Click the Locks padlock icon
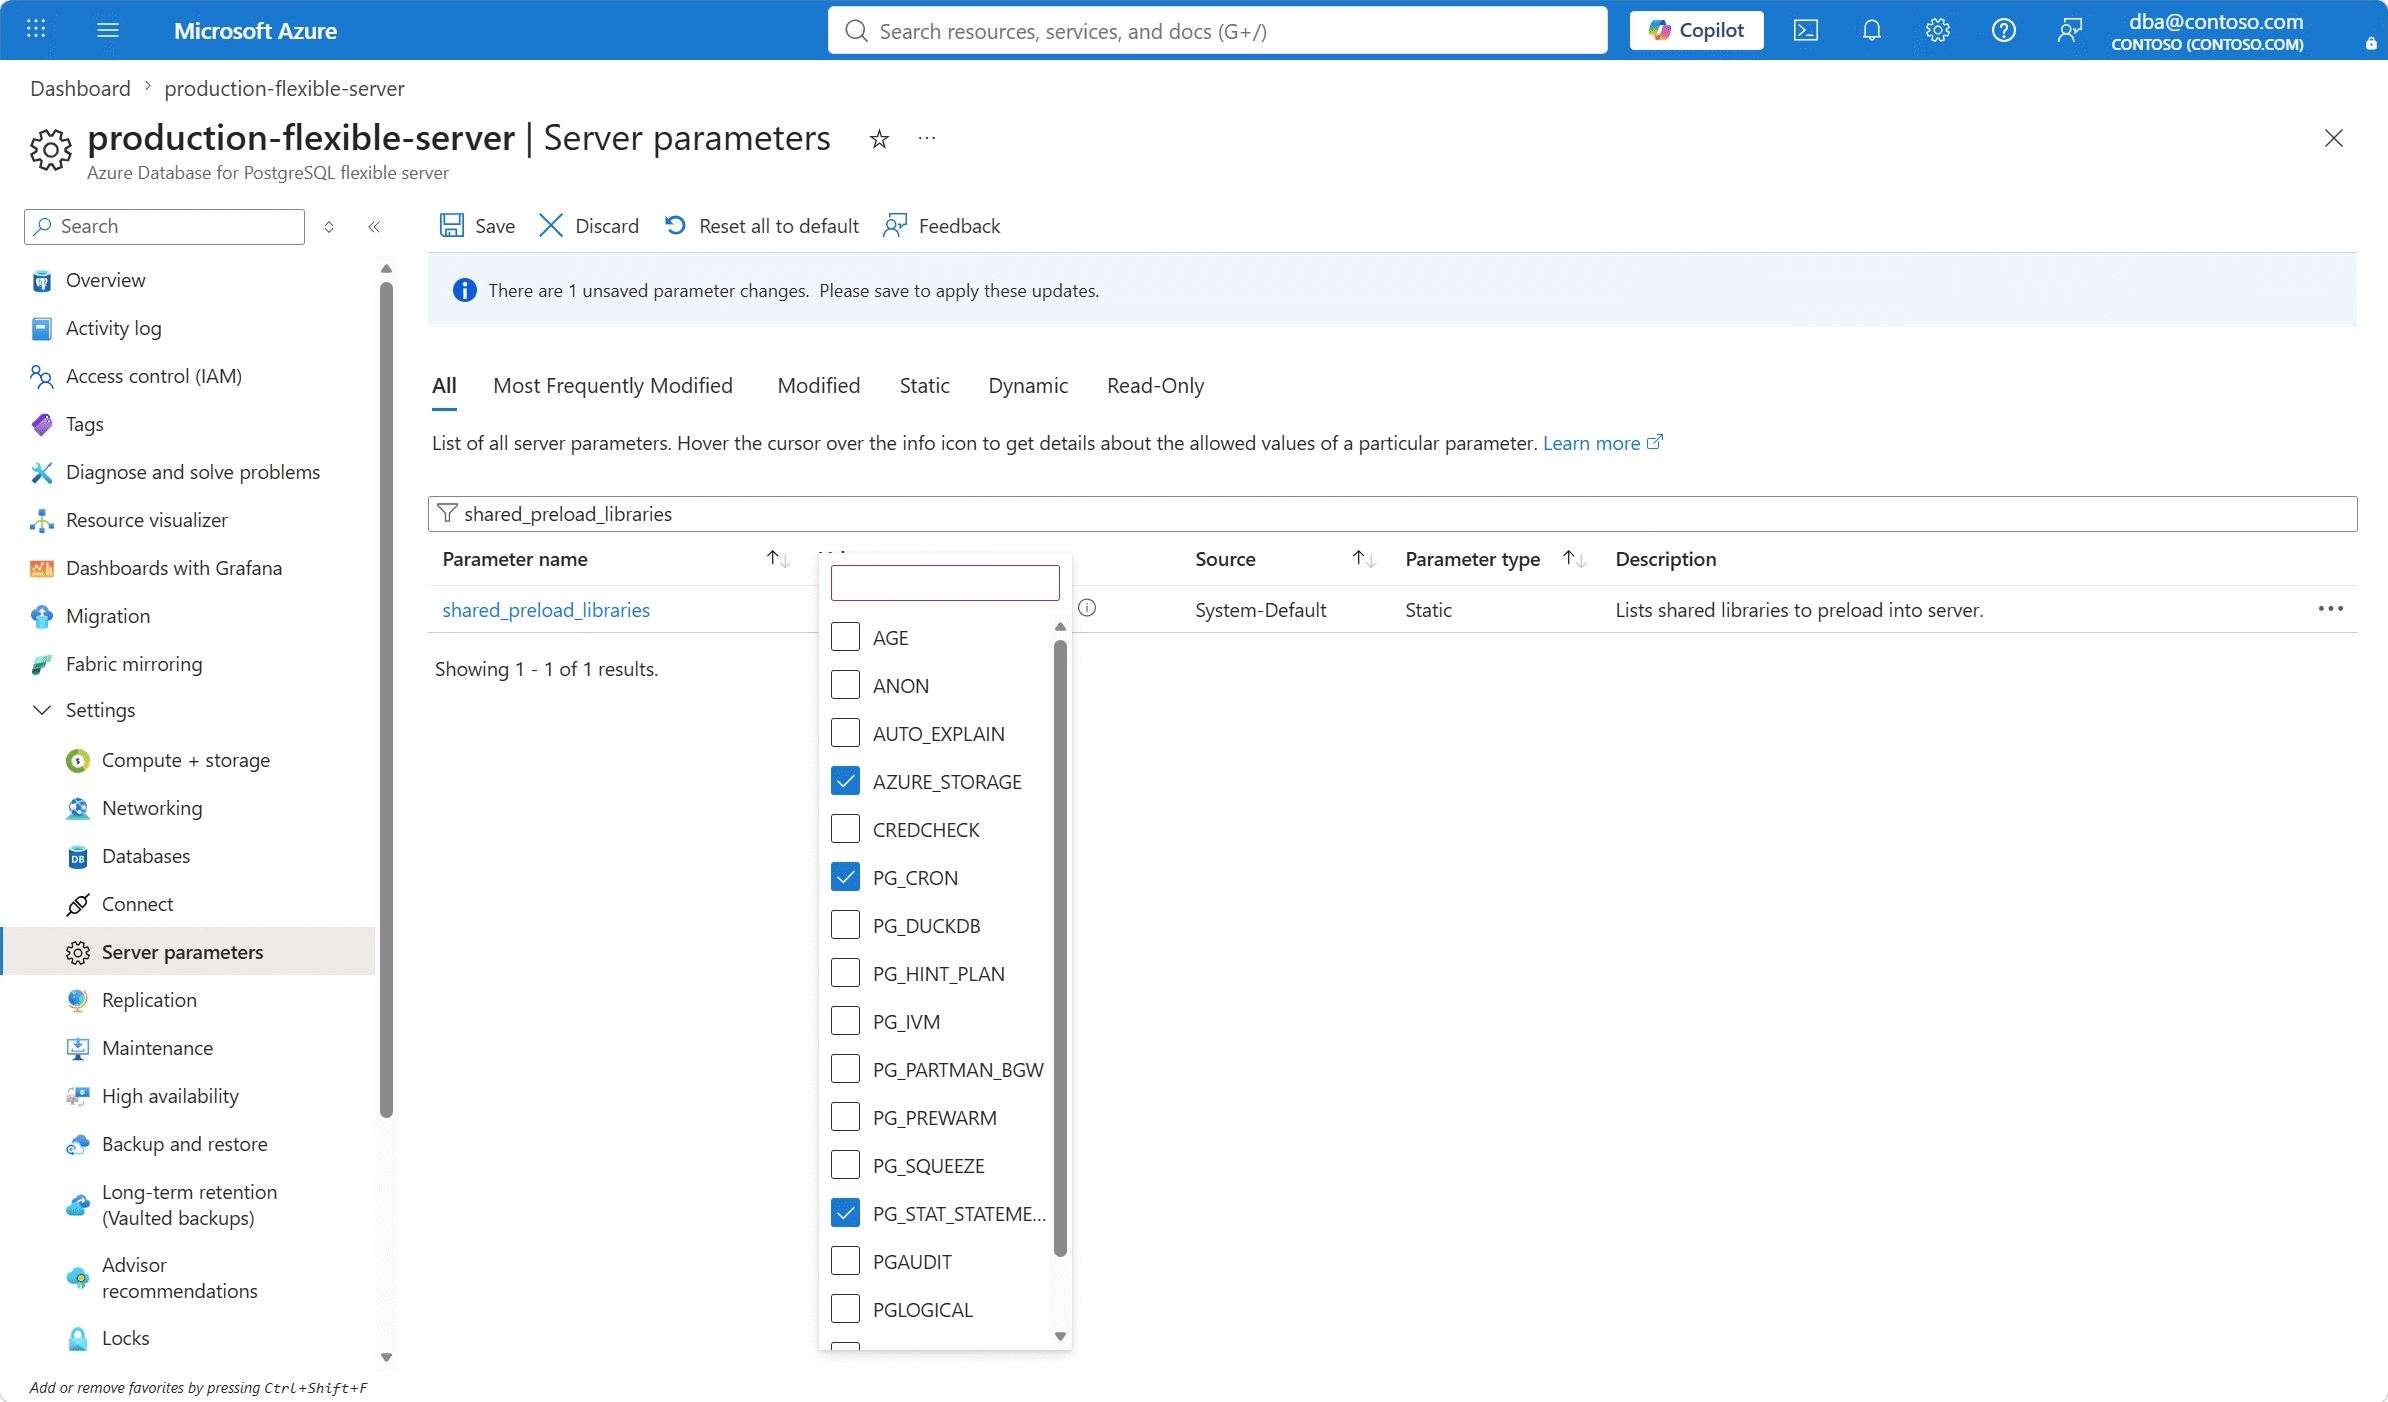The height and width of the screenshot is (1402, 2388). (78, 1338)
